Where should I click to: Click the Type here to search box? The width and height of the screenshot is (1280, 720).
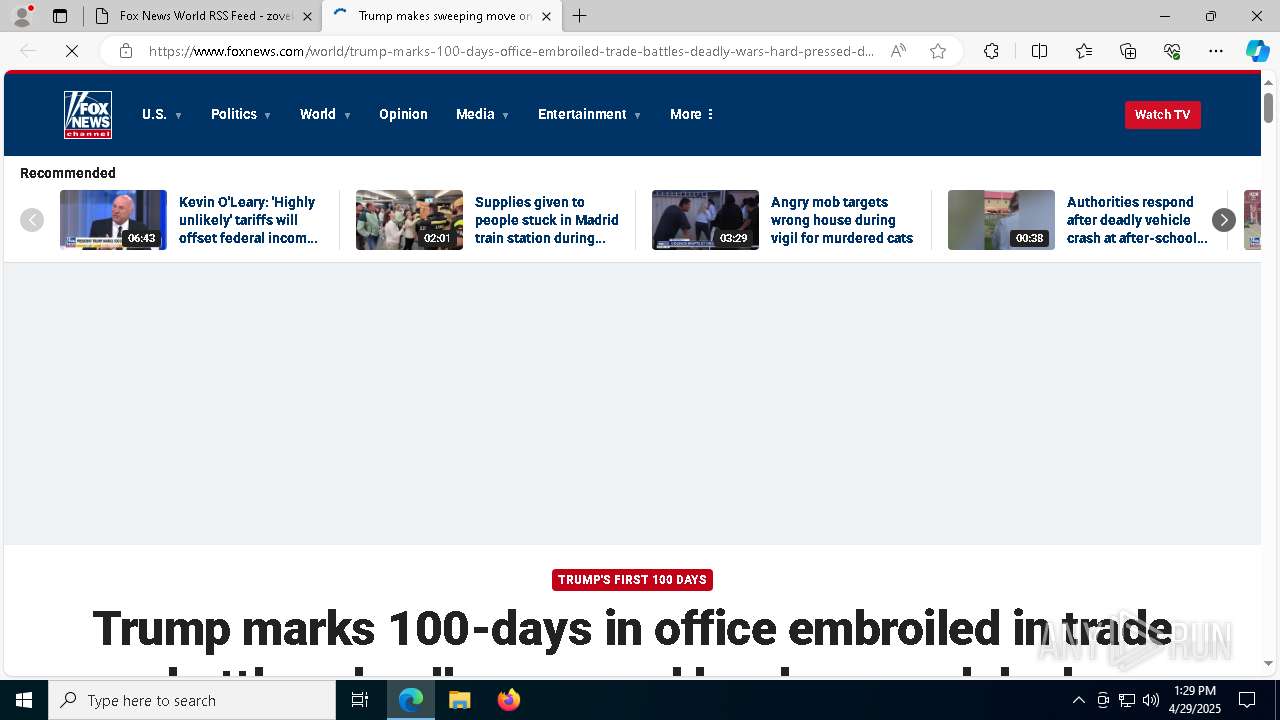(192, 700)
